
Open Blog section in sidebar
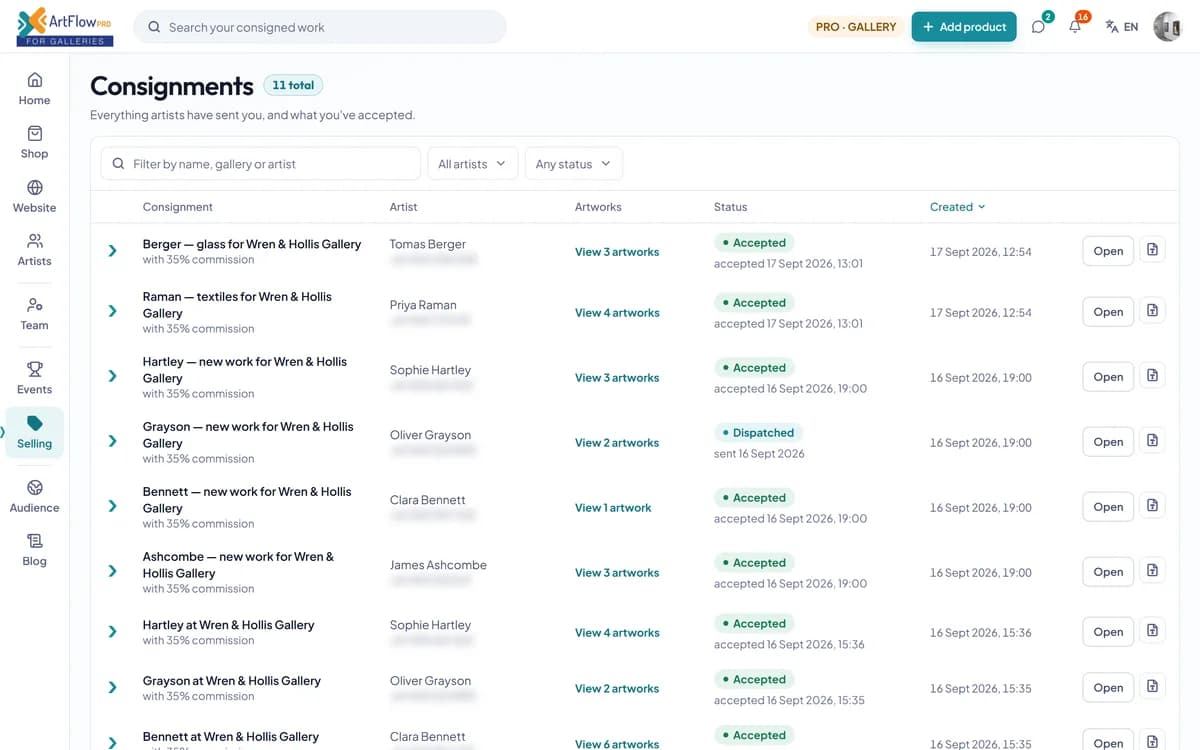34,550
